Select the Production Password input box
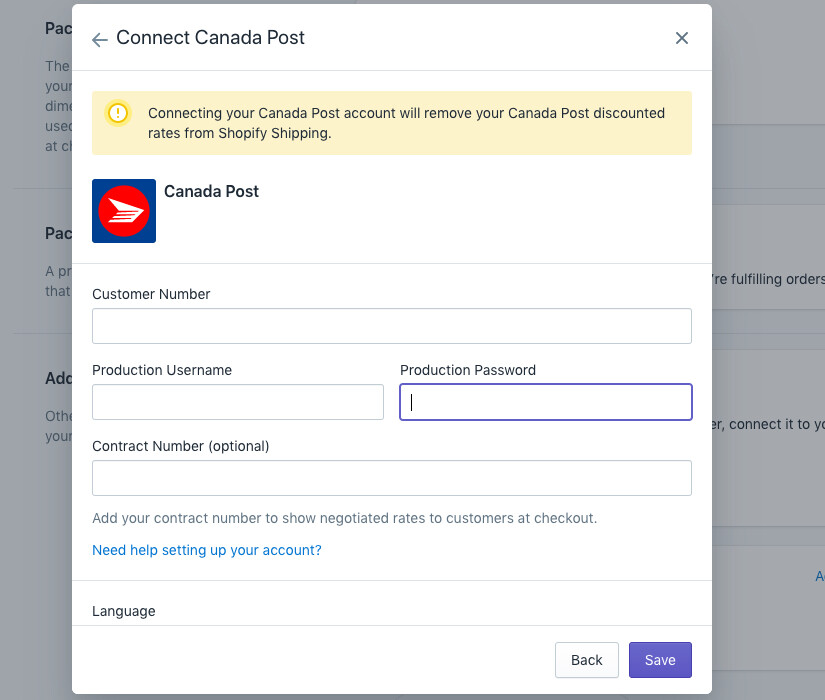Screen dimensions: 825x700 click(x=546, y=402)
